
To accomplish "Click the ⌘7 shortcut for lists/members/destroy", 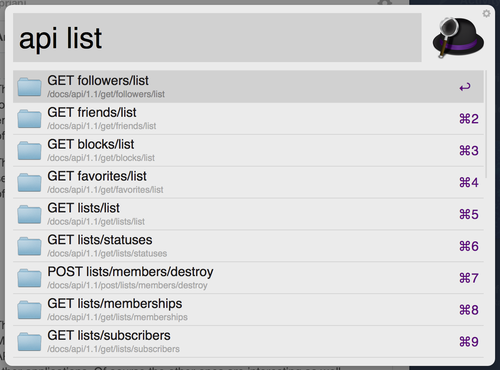I will pos(469,278).
